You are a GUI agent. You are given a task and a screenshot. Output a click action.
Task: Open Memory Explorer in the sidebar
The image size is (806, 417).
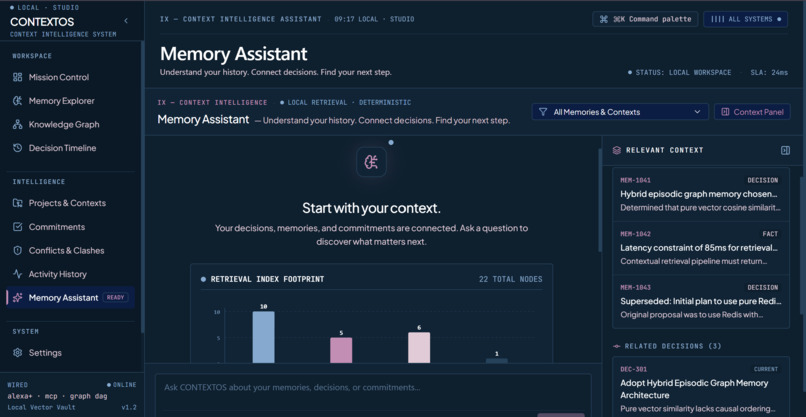70,101
